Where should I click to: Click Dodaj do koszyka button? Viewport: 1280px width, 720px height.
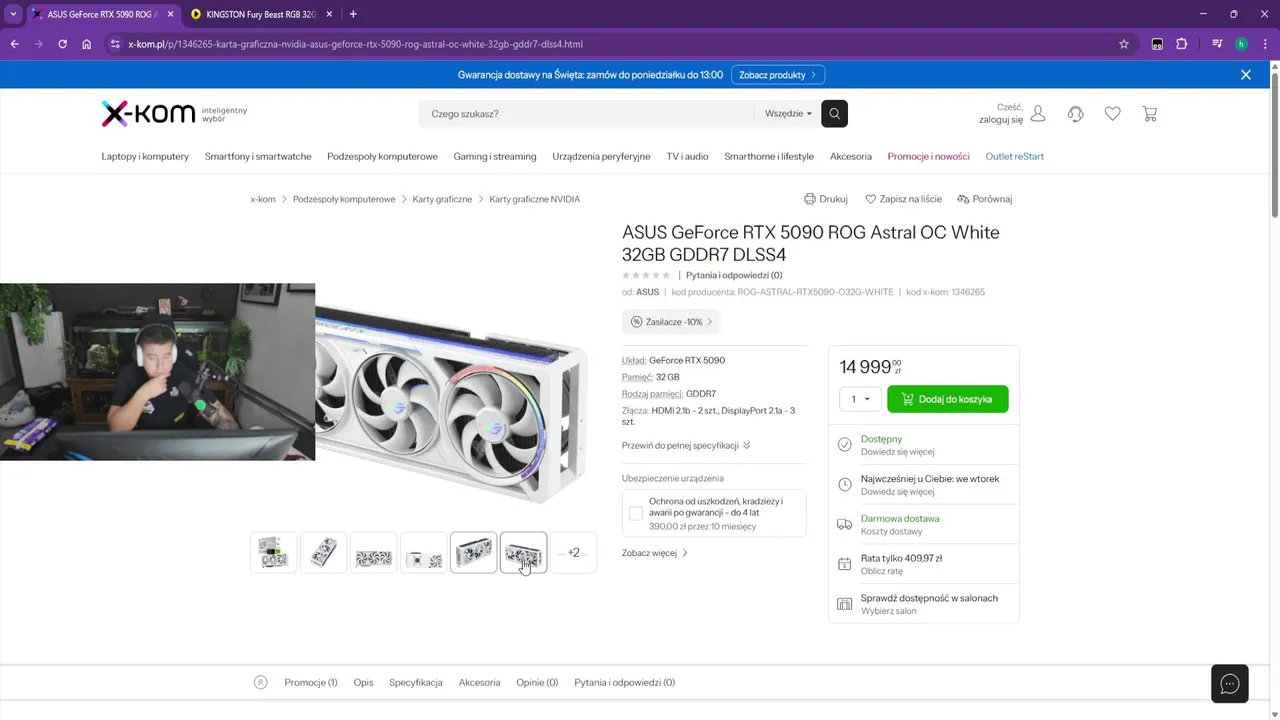(948, 399)
